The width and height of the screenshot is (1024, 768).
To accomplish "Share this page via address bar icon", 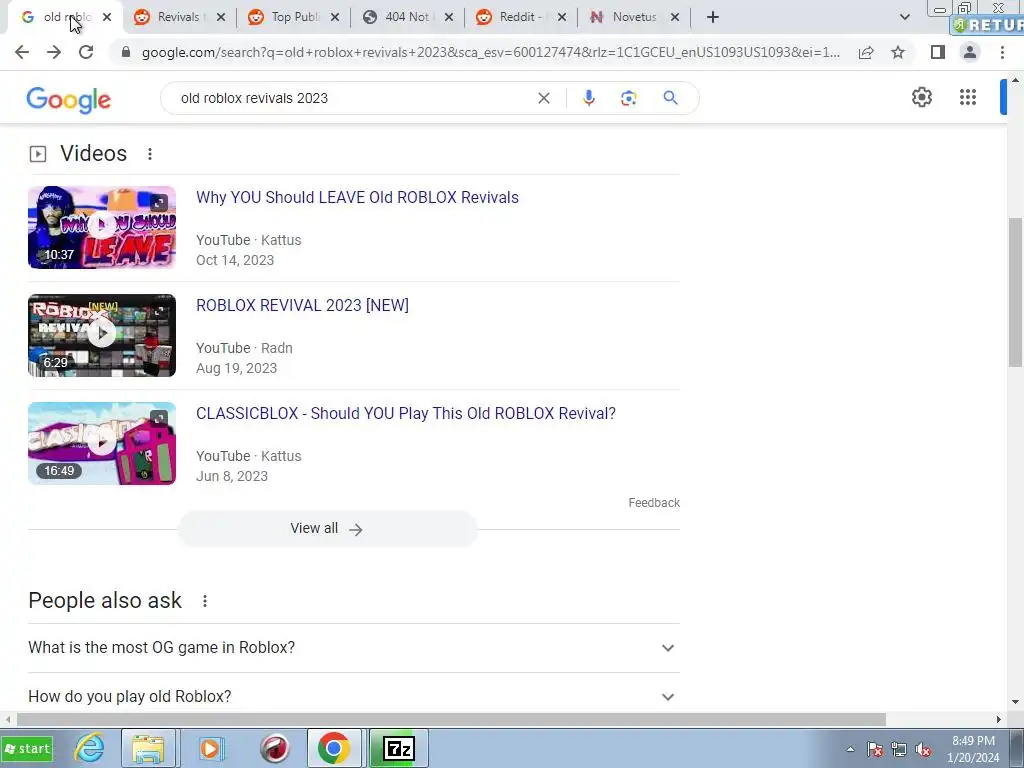I will [x=866, y=52].
